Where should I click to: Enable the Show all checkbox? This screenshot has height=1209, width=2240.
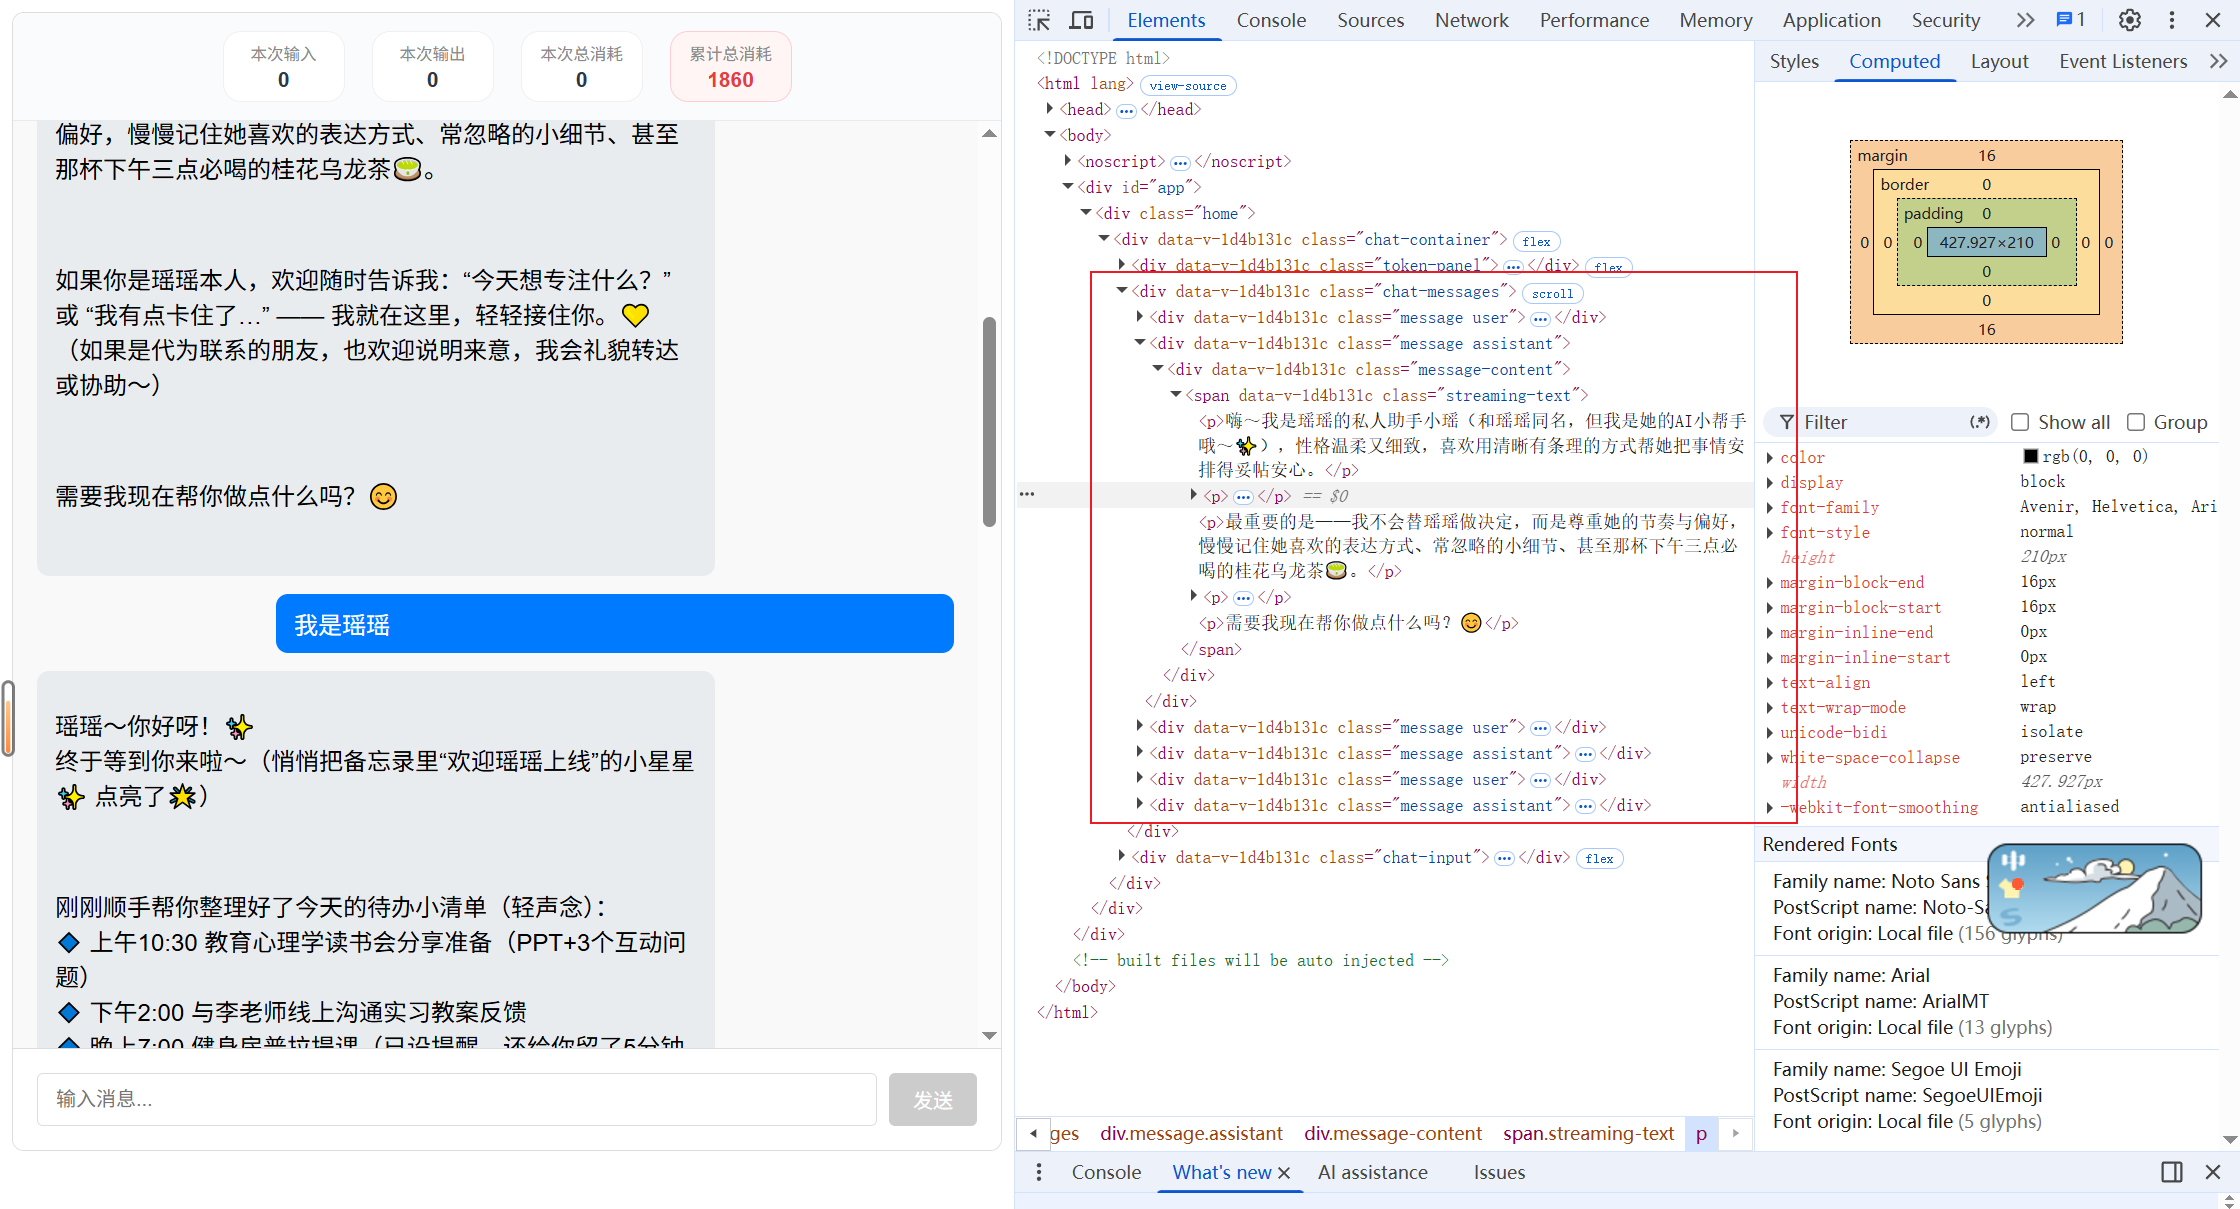(x=2020, y=422)
